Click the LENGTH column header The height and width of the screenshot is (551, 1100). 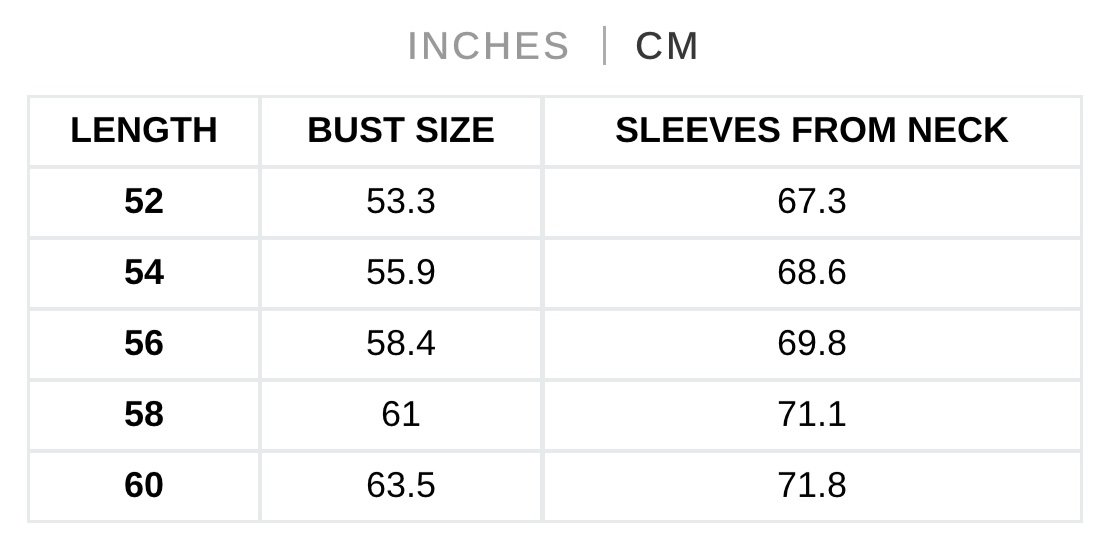click(x=144, y=131)
